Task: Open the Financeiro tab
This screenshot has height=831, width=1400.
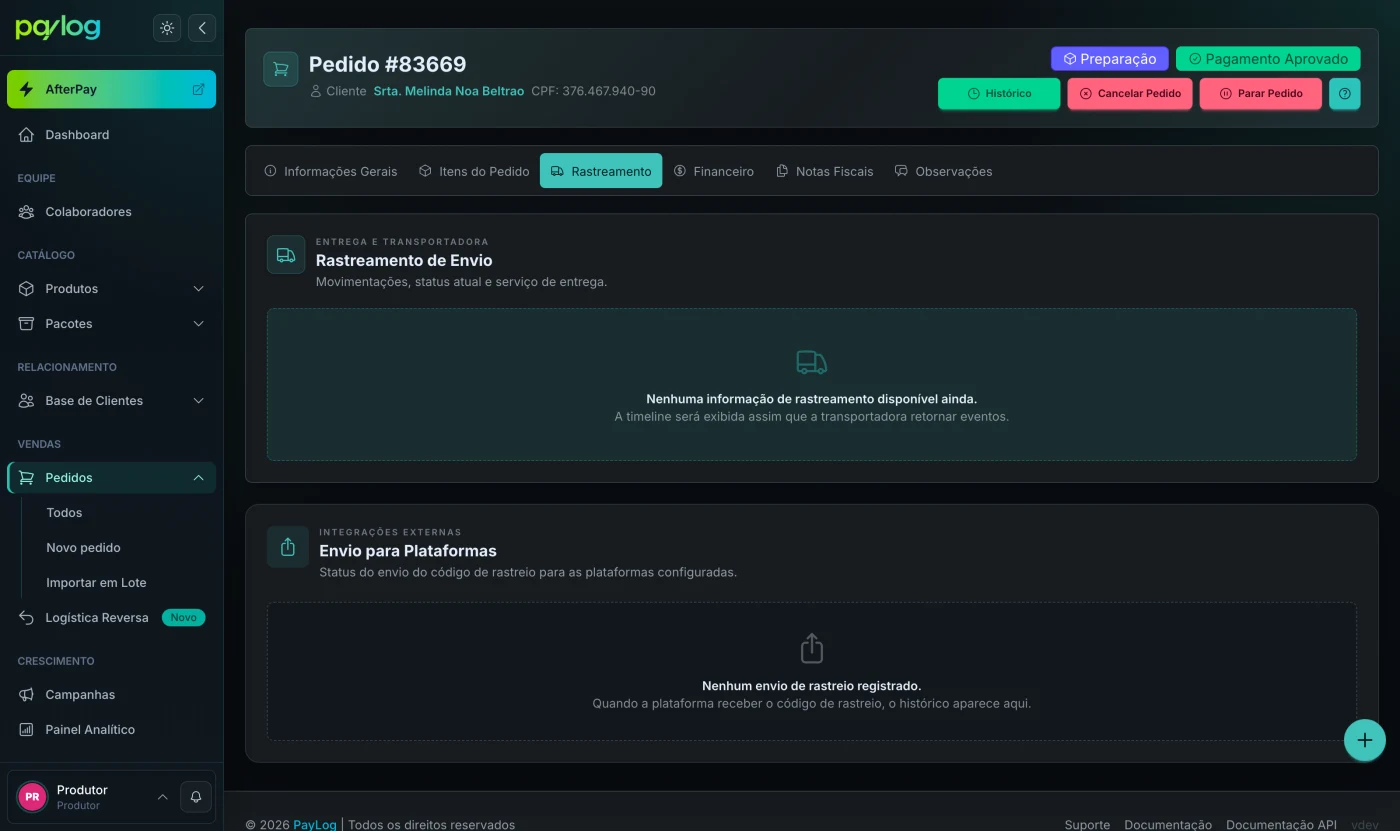Action: 714,171
